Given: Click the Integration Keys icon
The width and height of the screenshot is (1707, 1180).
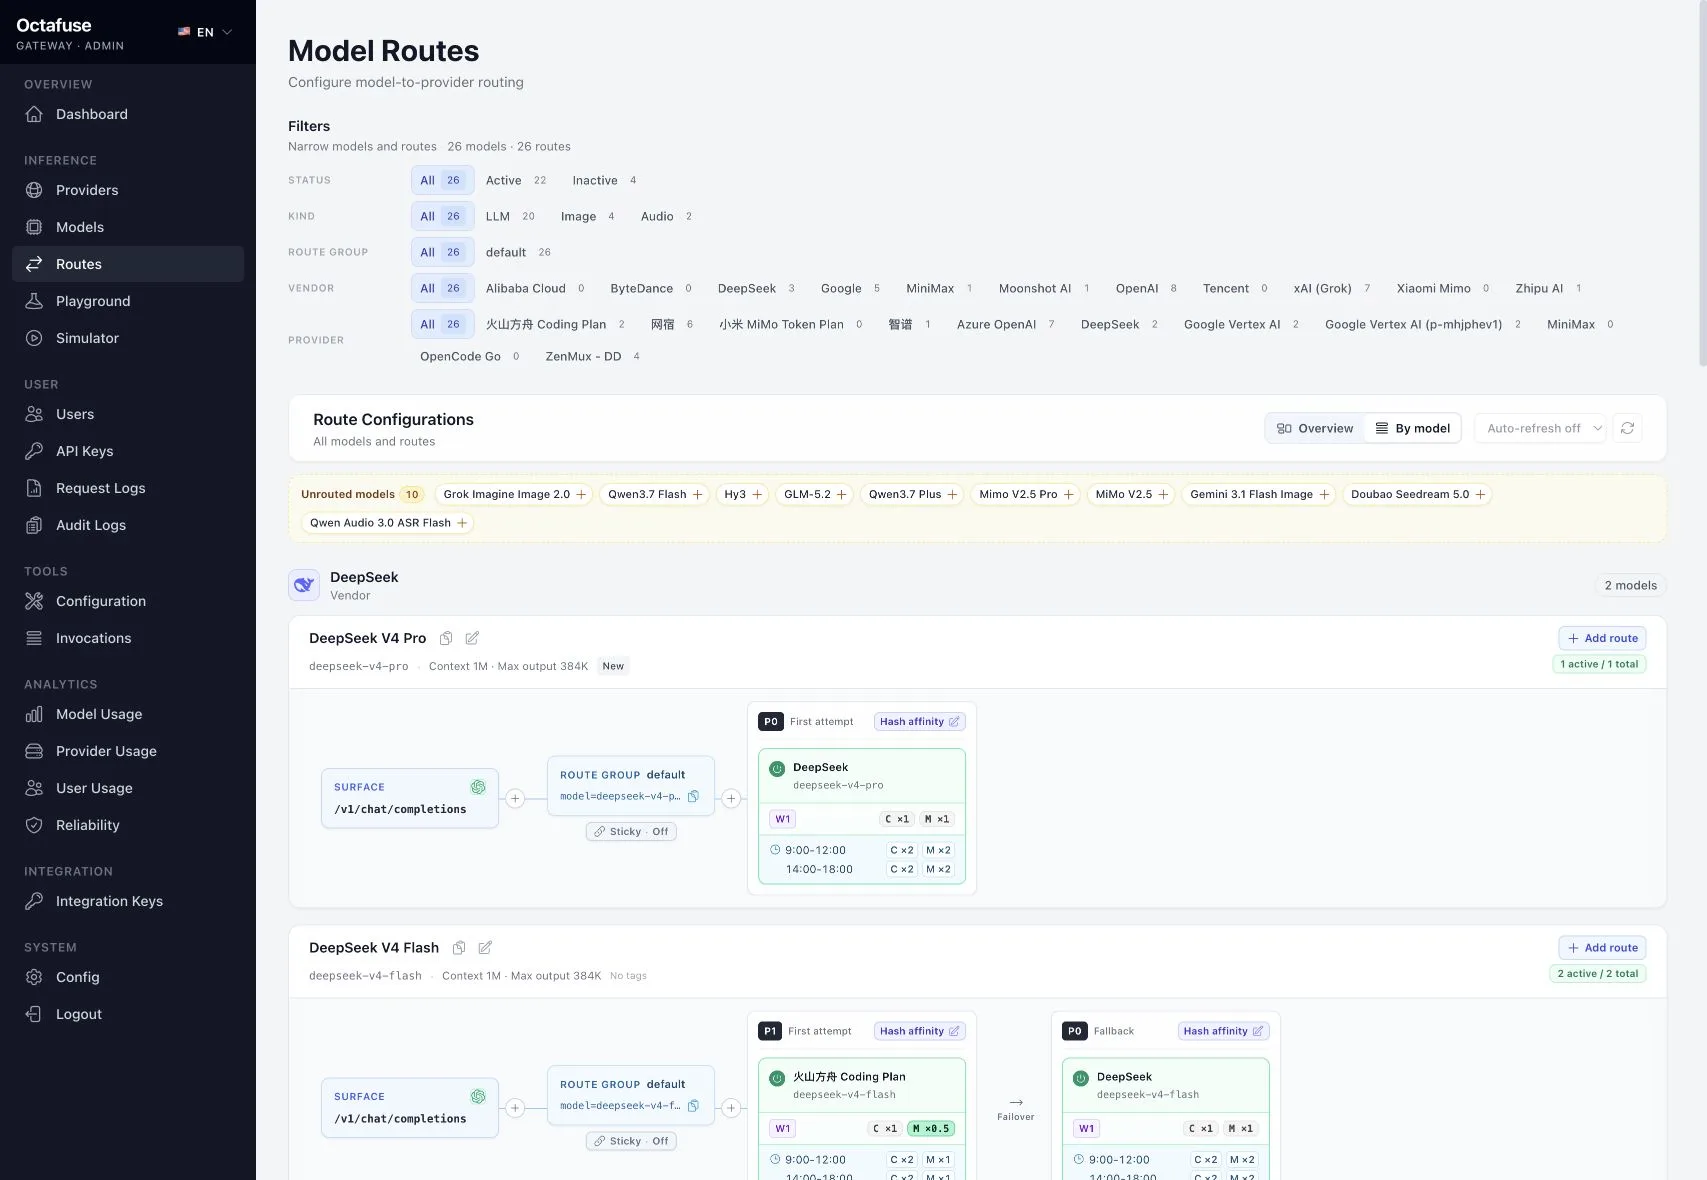Looking at the screenshot, I should (x=34, y=901).
